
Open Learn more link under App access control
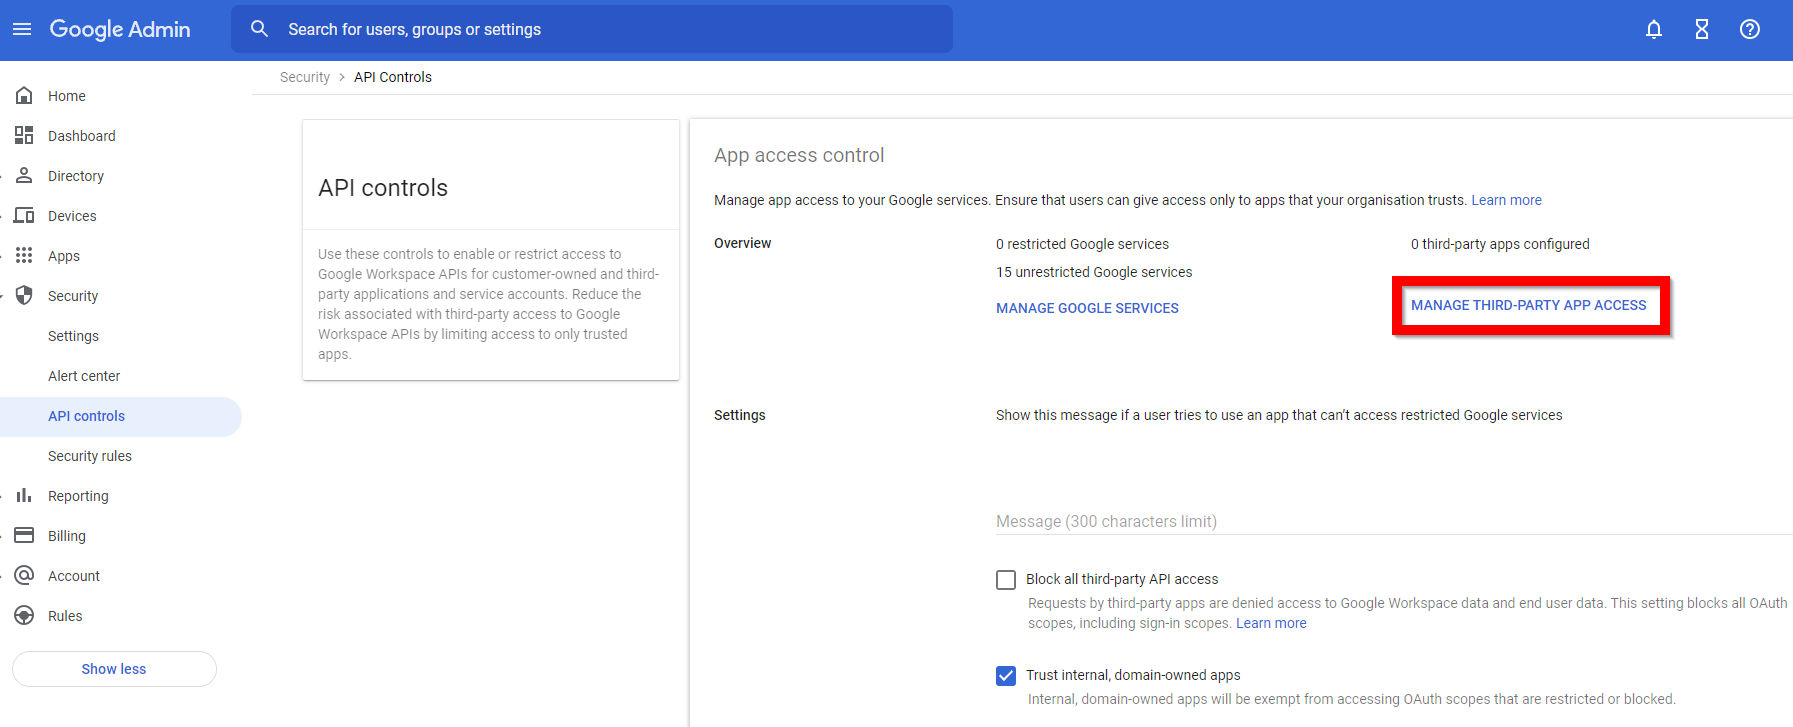(x=1506, y=200)
